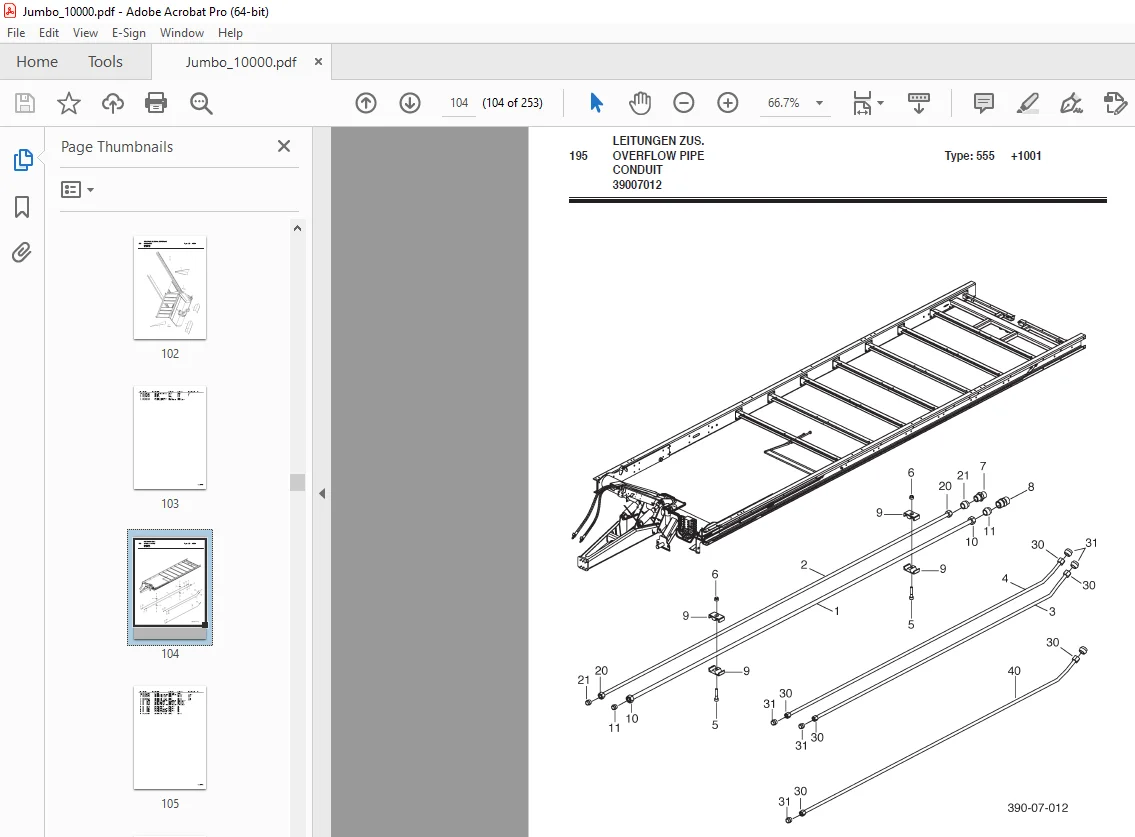Go to next page arrow
The height and width of the screenshot is (837, 1135).
coord(410,103)
